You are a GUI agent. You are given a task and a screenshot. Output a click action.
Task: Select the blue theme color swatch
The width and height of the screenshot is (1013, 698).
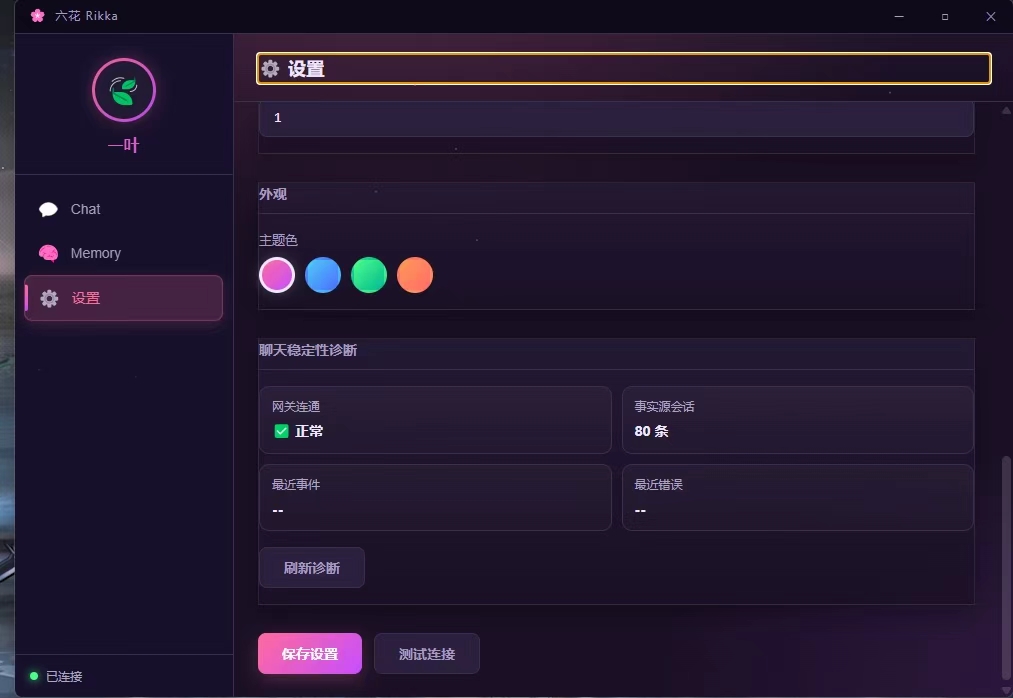click(323, 275)
